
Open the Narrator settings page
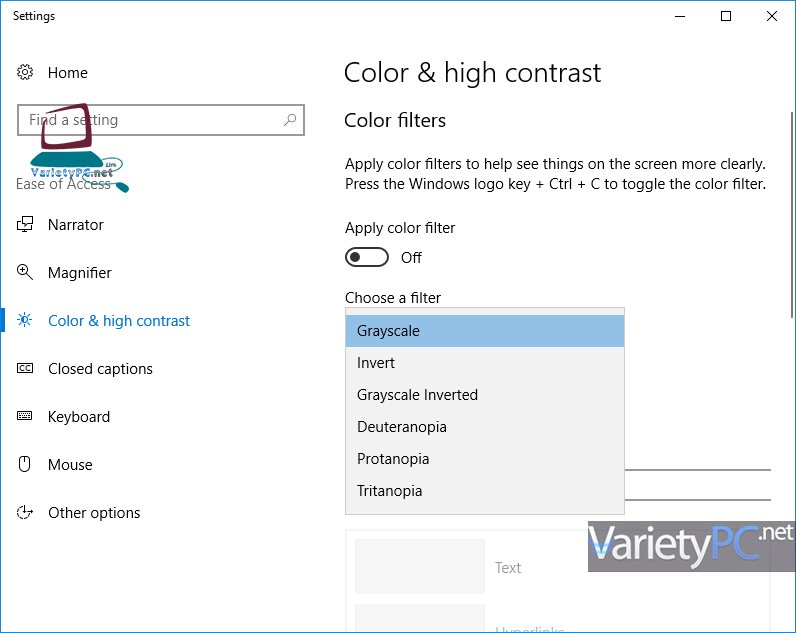point(76,225)
